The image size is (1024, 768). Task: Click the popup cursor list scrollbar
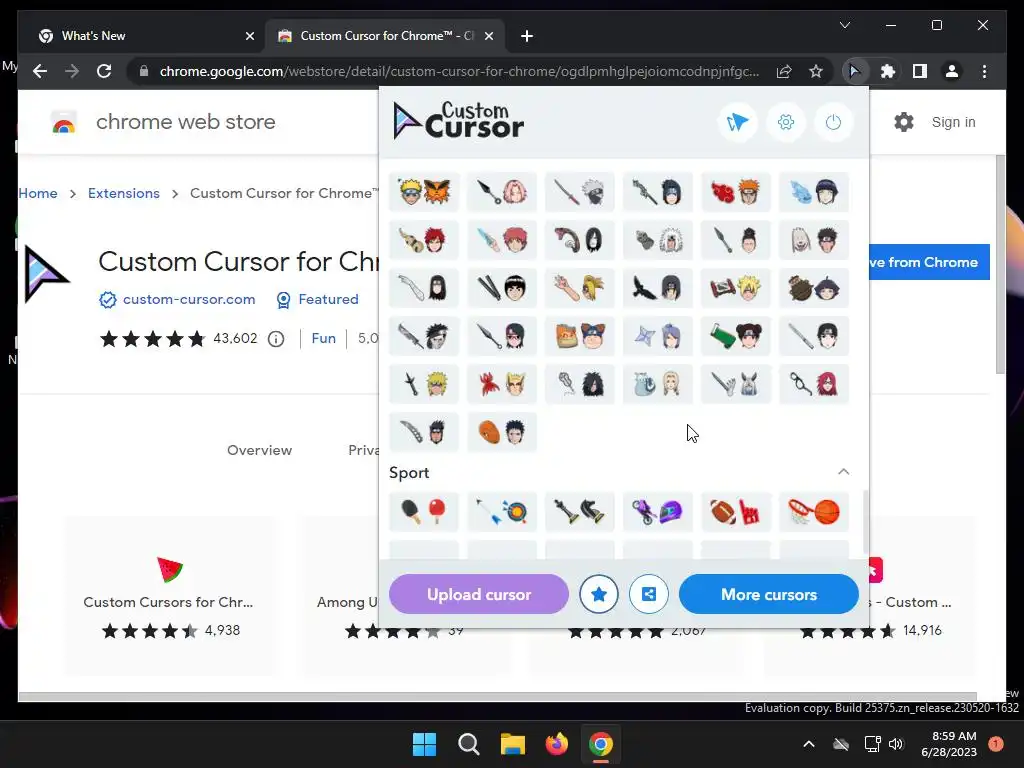coord(865,522)
